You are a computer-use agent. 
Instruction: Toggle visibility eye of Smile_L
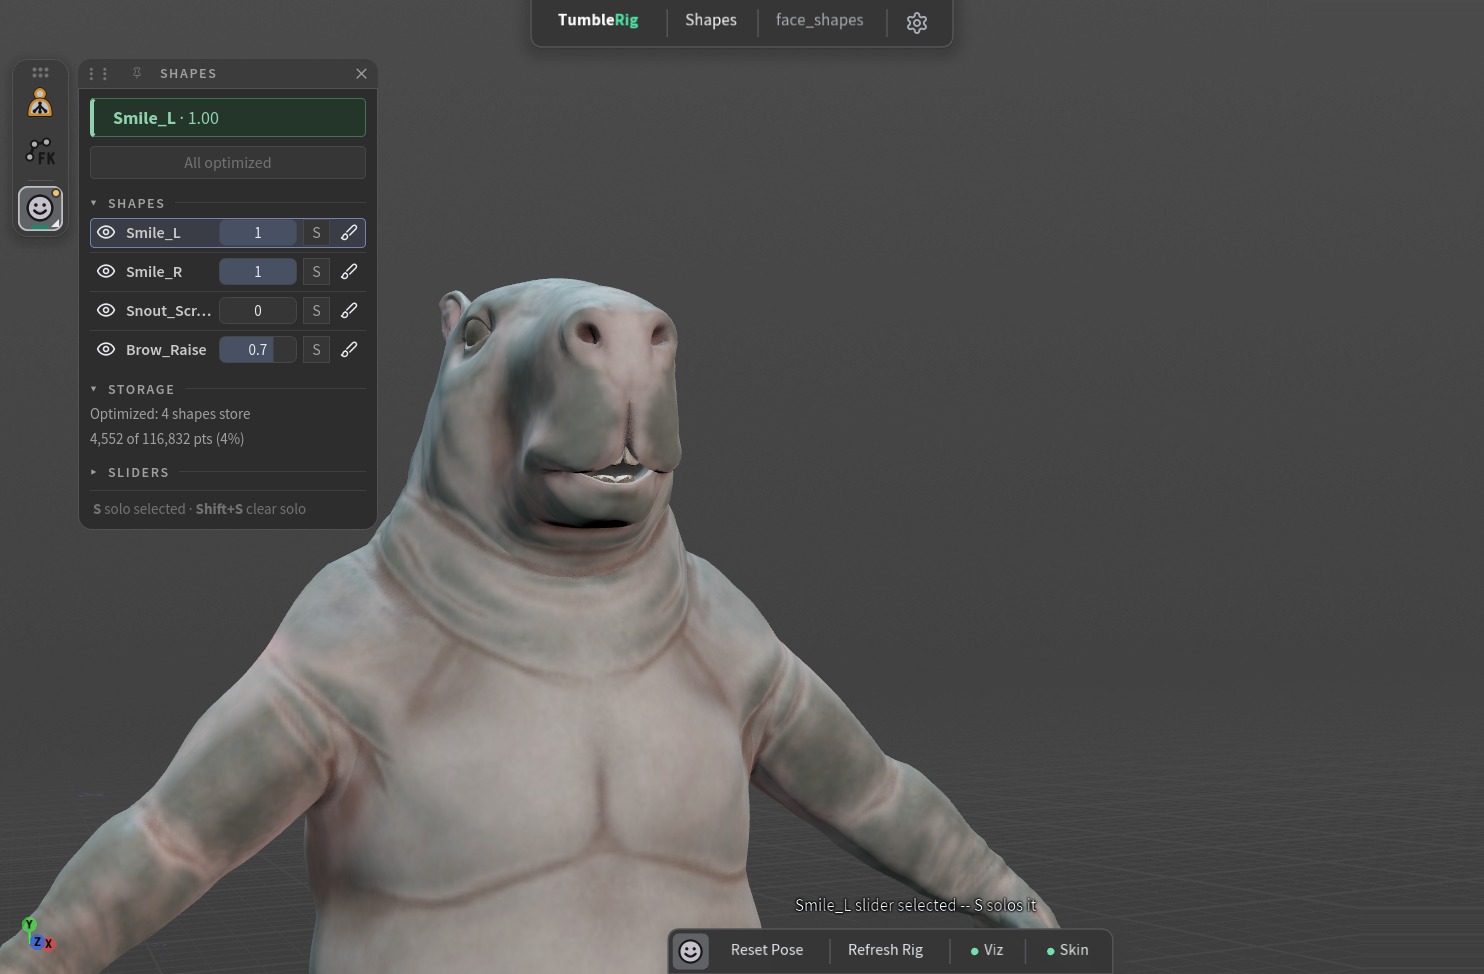tap(106, 233)
